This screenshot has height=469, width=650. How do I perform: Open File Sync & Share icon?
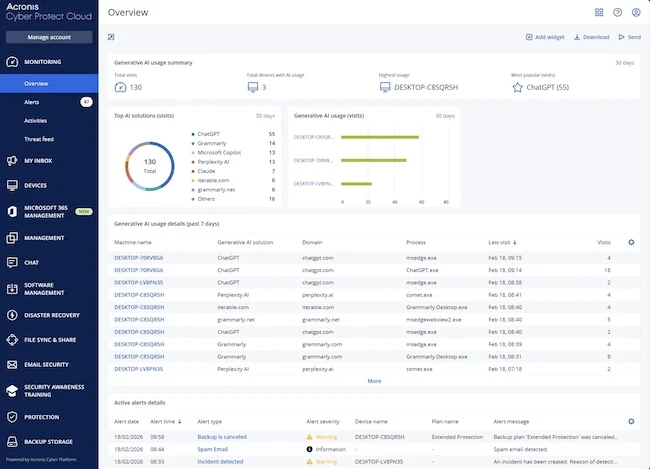click(12, 340)
